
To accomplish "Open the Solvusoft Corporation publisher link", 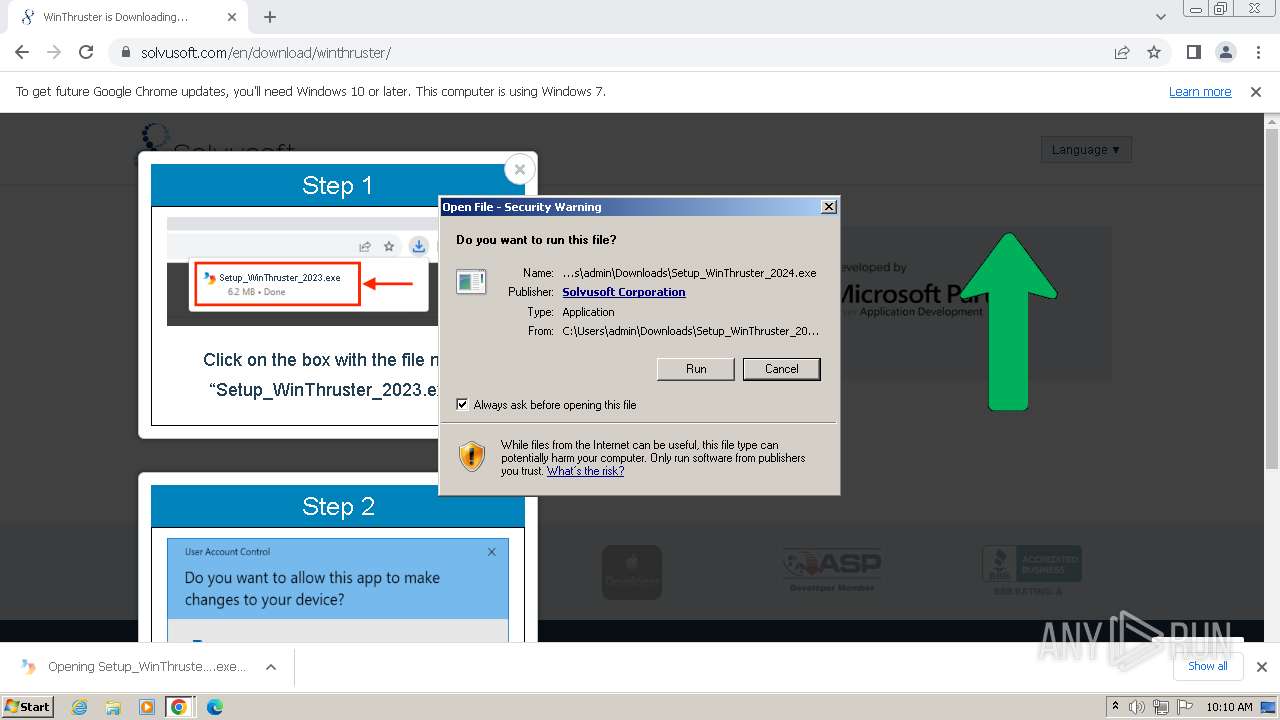I will (x=624, y=292).
